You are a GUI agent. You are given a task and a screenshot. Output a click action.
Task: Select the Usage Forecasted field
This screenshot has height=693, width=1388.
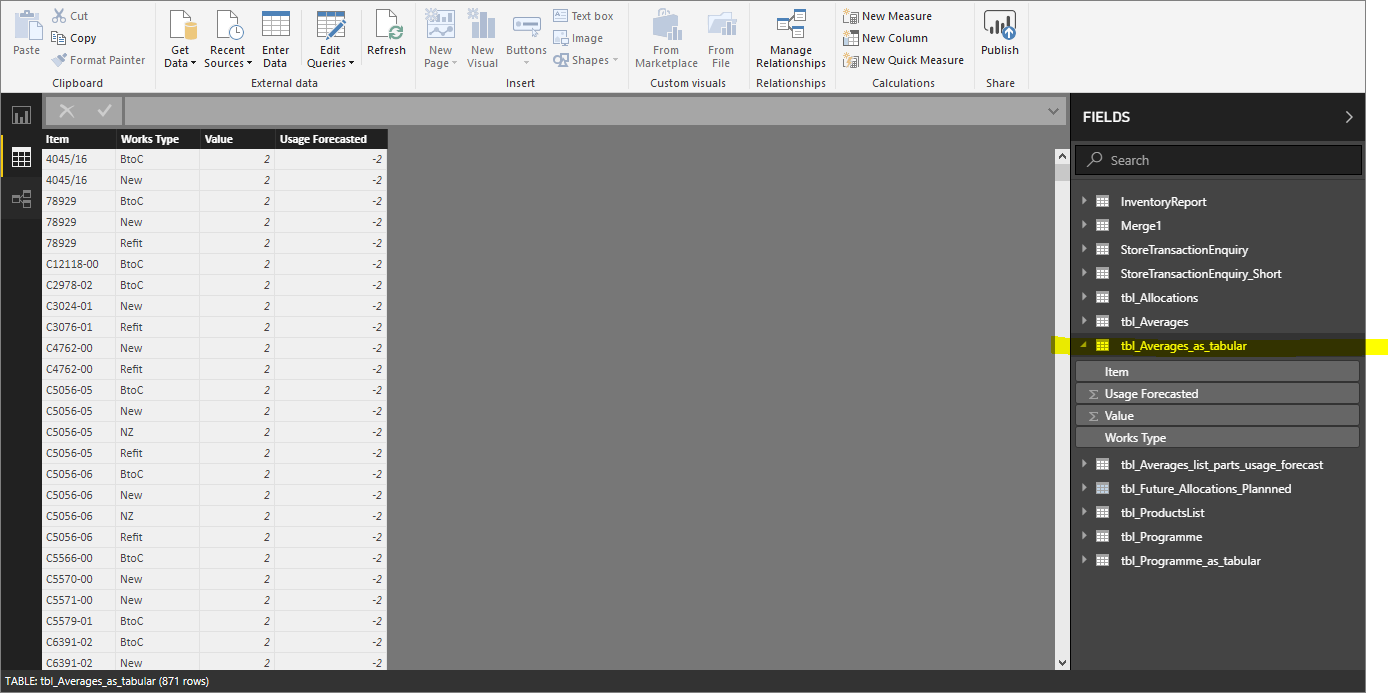point(1217,393)
